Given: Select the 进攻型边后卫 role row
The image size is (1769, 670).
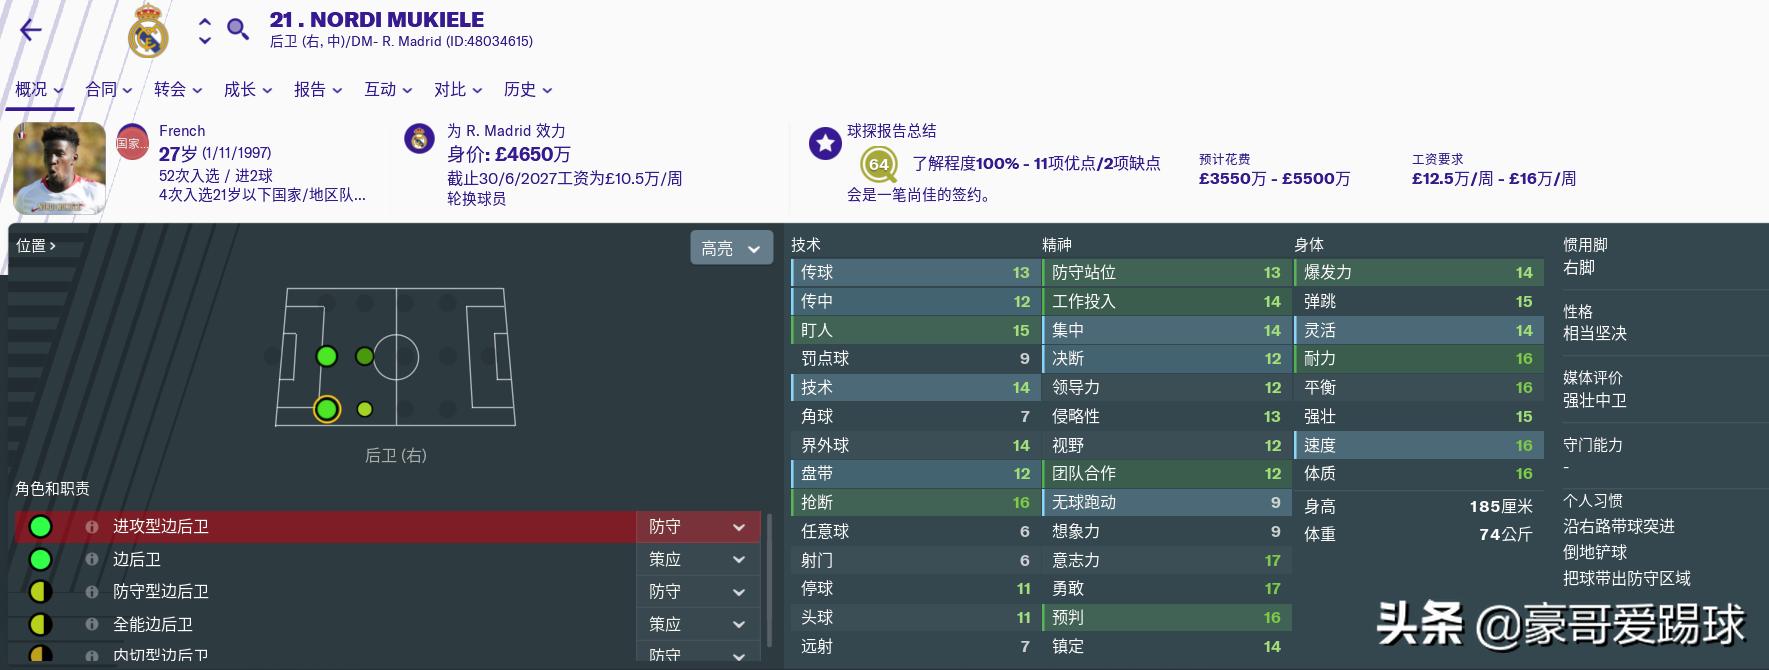Looking at the screenshot, I should tap(325, 526).
